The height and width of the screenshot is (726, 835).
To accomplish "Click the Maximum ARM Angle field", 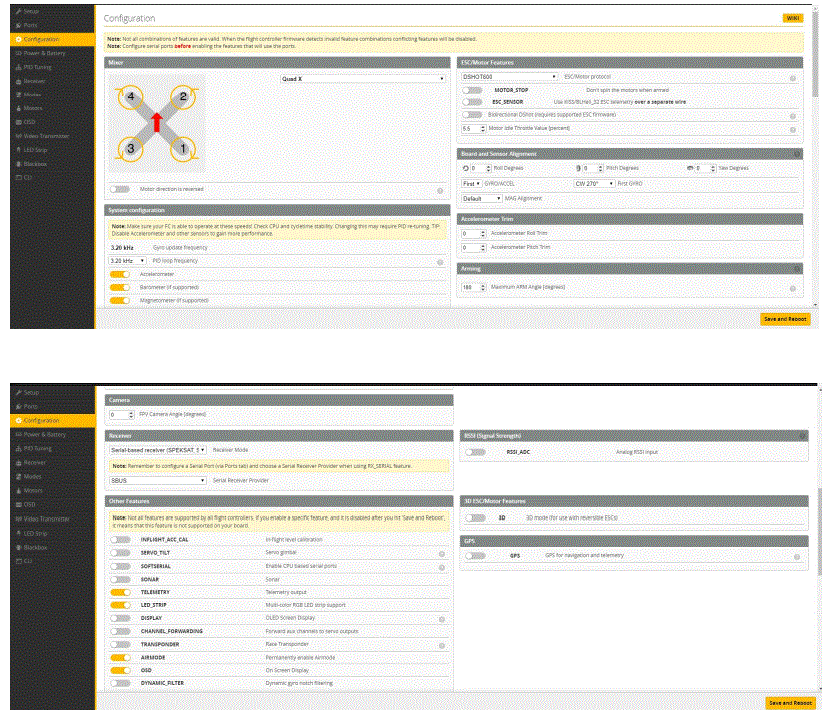I will 473,287.
